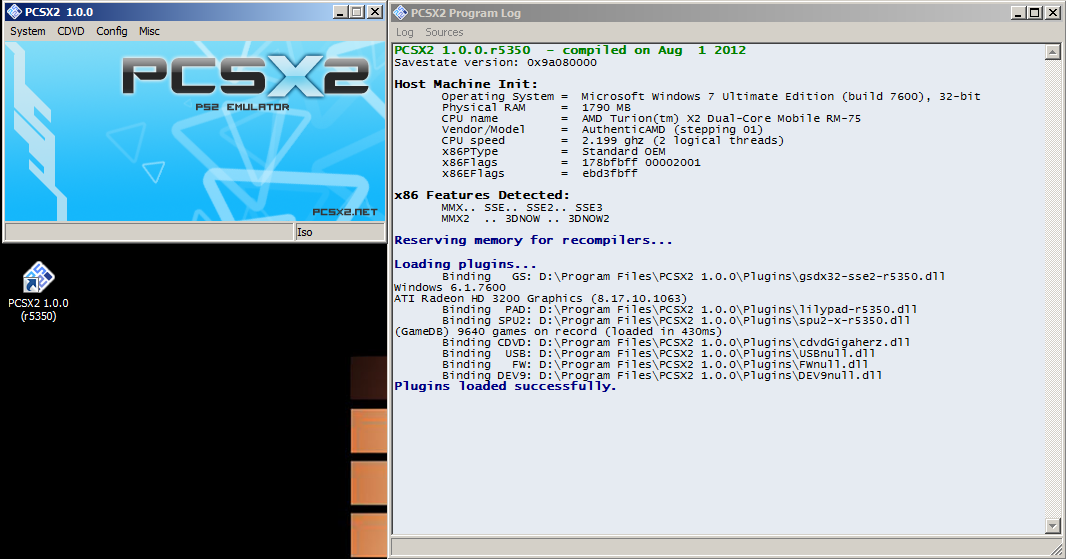Click the PCSX2 main window title icon
Viewport: 1066px width, 559px height.
14,12
